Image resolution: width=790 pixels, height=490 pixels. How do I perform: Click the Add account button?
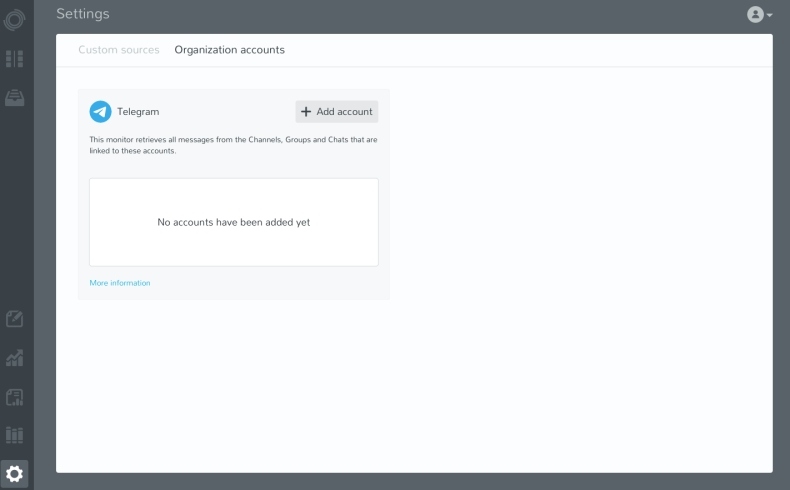(336, 111)
